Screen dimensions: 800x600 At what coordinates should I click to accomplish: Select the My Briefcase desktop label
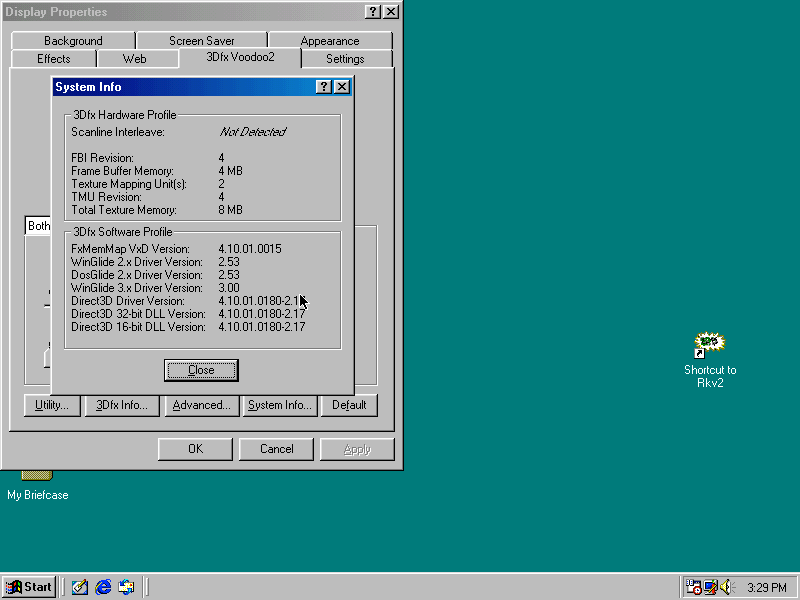click(38, 495)
